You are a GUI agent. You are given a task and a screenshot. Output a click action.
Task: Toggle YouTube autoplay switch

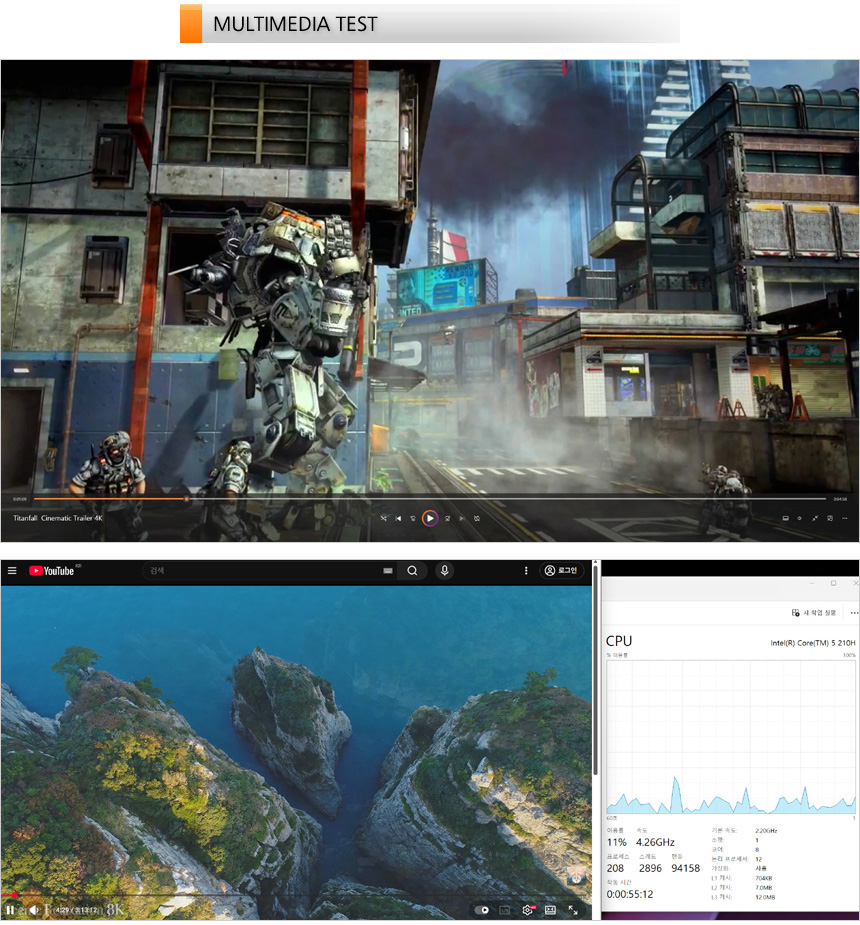tap(483, 910)
